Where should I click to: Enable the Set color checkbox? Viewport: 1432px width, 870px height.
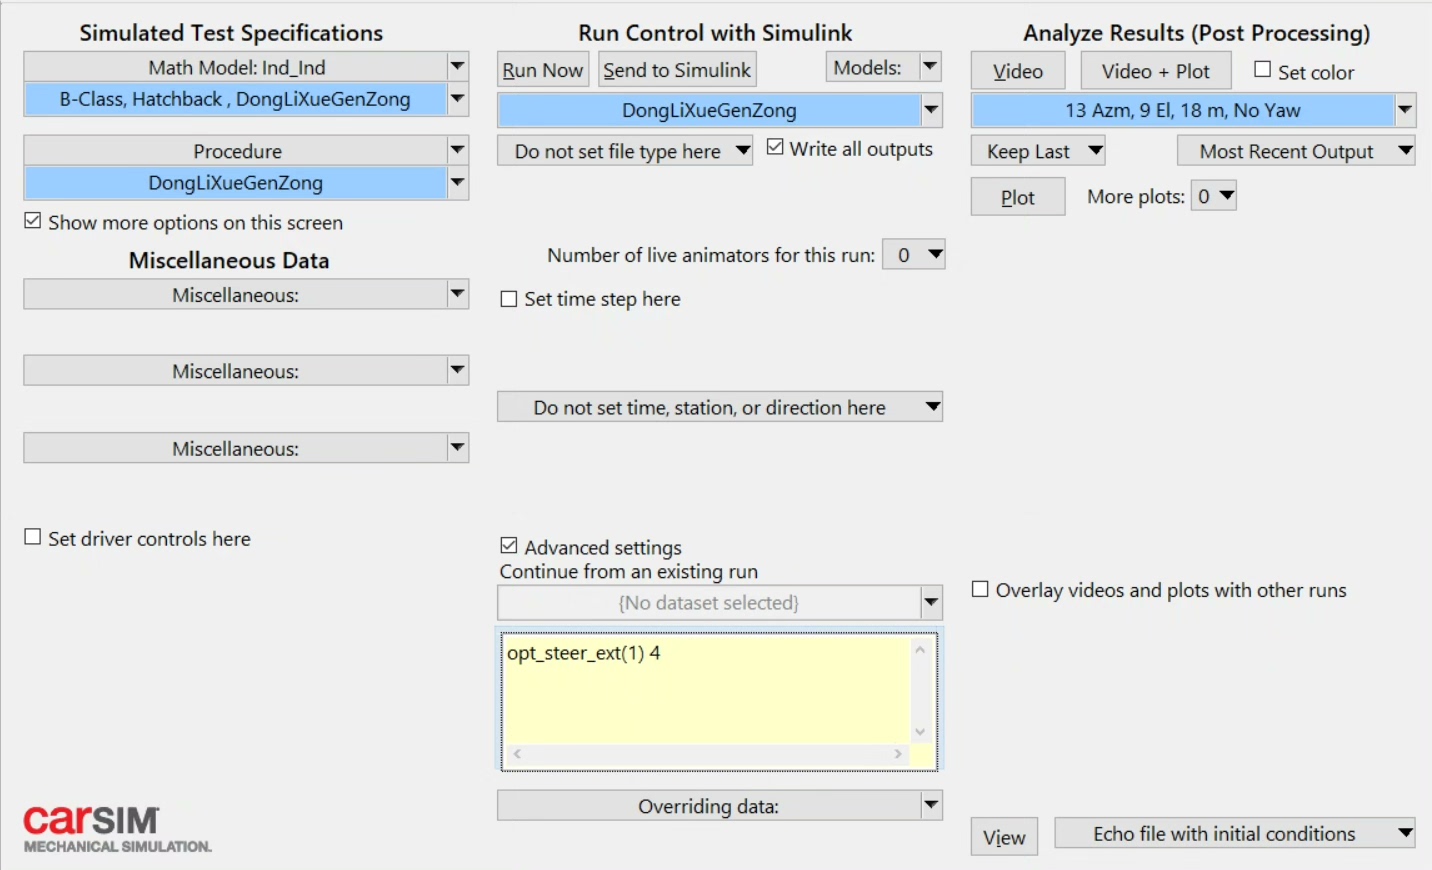tap(1263, 70)
